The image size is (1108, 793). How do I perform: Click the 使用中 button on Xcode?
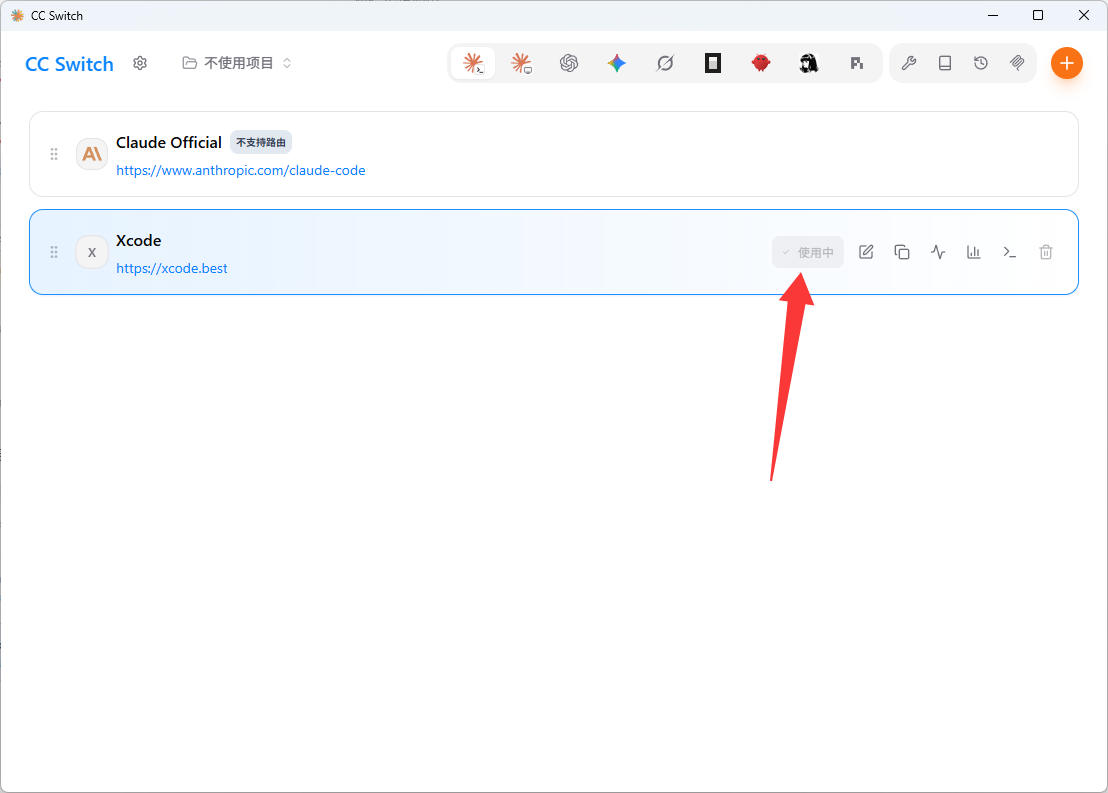click(808, 252)
